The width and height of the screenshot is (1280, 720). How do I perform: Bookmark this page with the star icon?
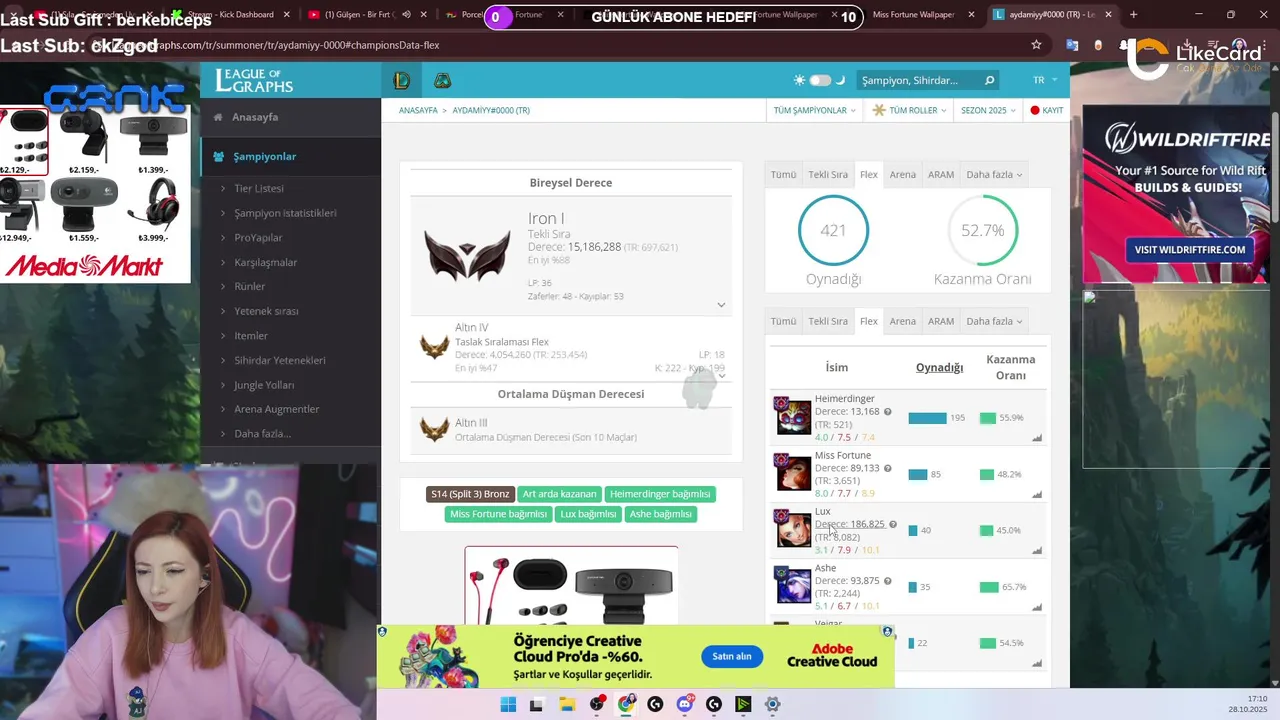1036,45
